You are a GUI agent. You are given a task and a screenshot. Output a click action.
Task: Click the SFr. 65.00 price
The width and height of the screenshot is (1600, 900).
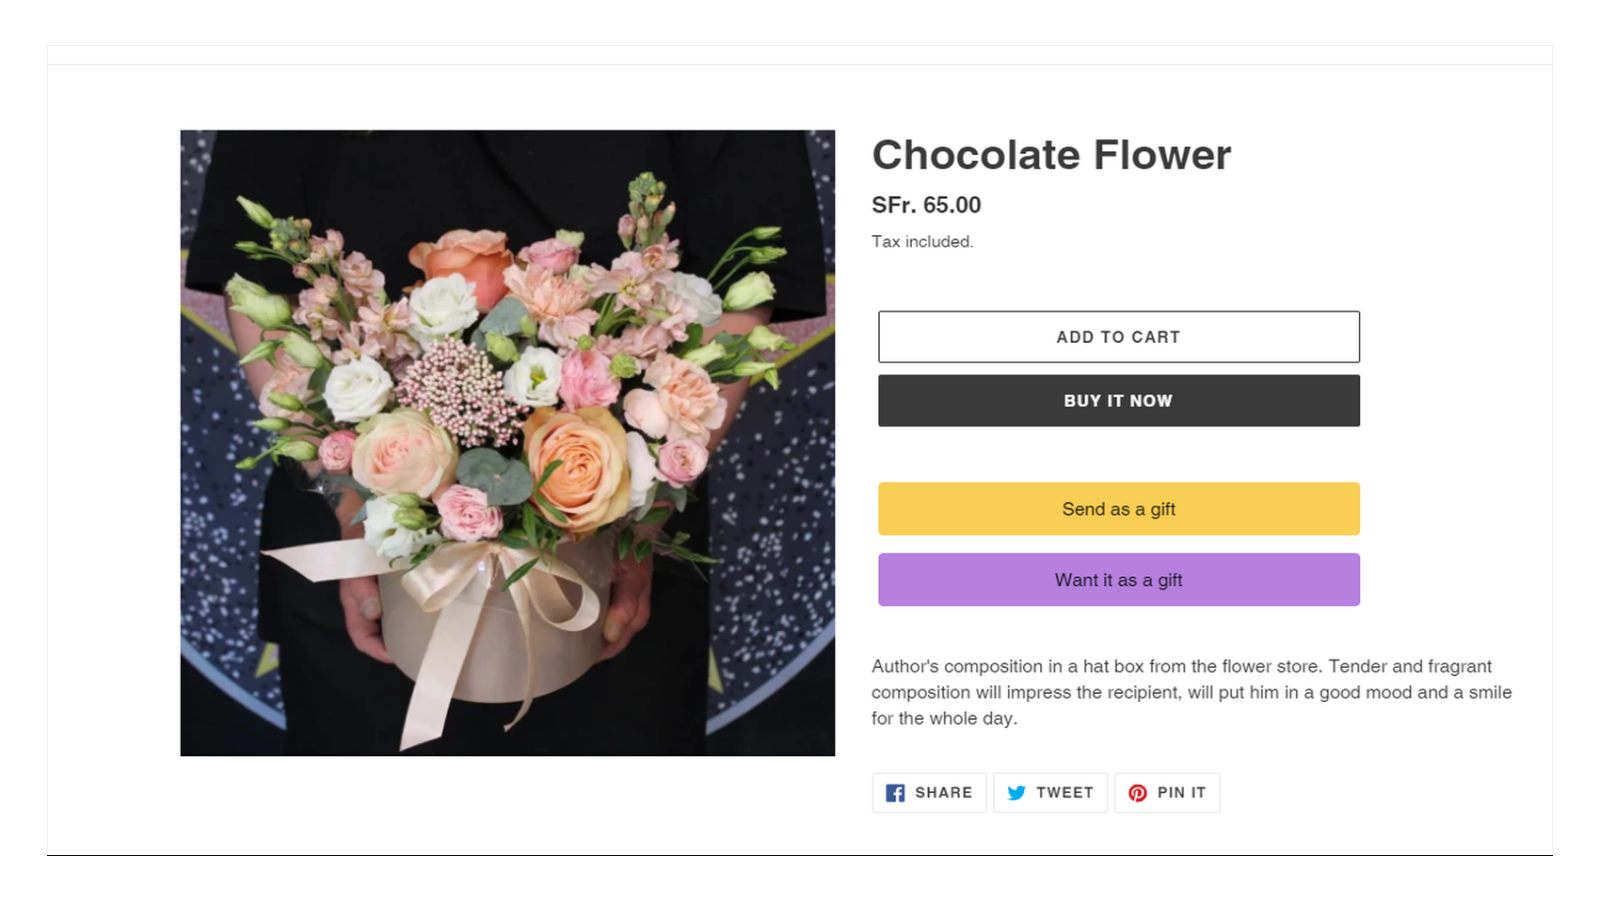point(926,205)
